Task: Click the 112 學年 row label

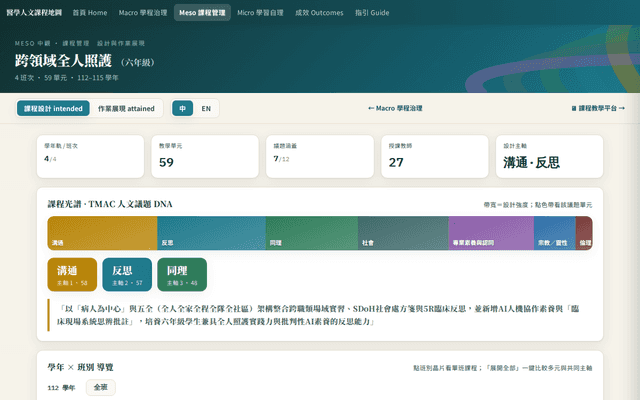Action: pyautogui.click(x=61, y=388)
